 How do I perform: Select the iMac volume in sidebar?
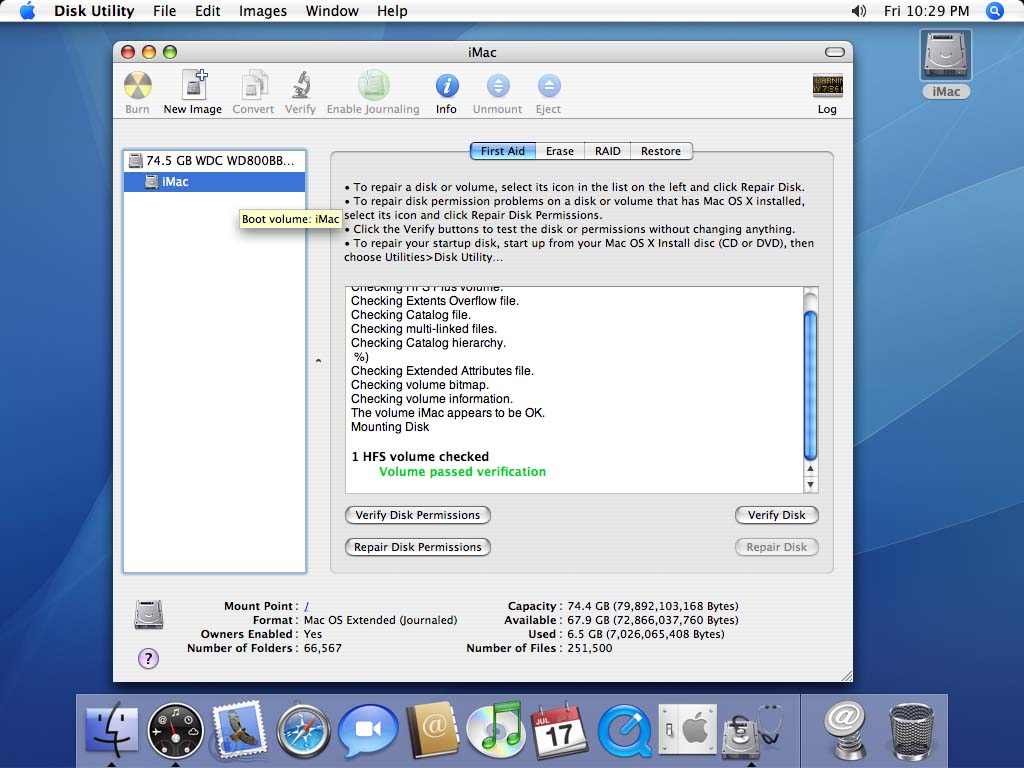pos(214,182)
